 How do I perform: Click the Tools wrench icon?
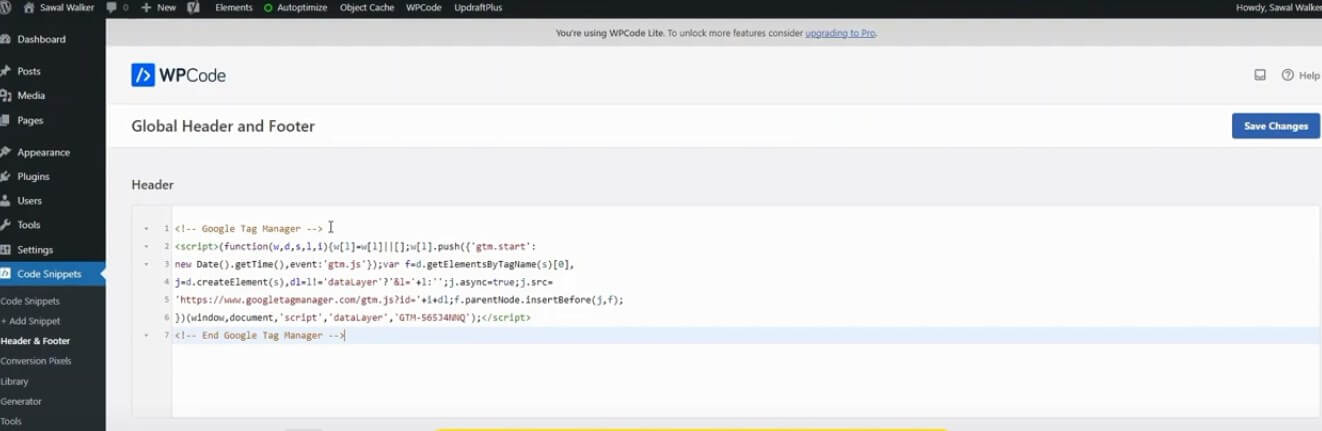pyautogui.click(x=6, y=225)
